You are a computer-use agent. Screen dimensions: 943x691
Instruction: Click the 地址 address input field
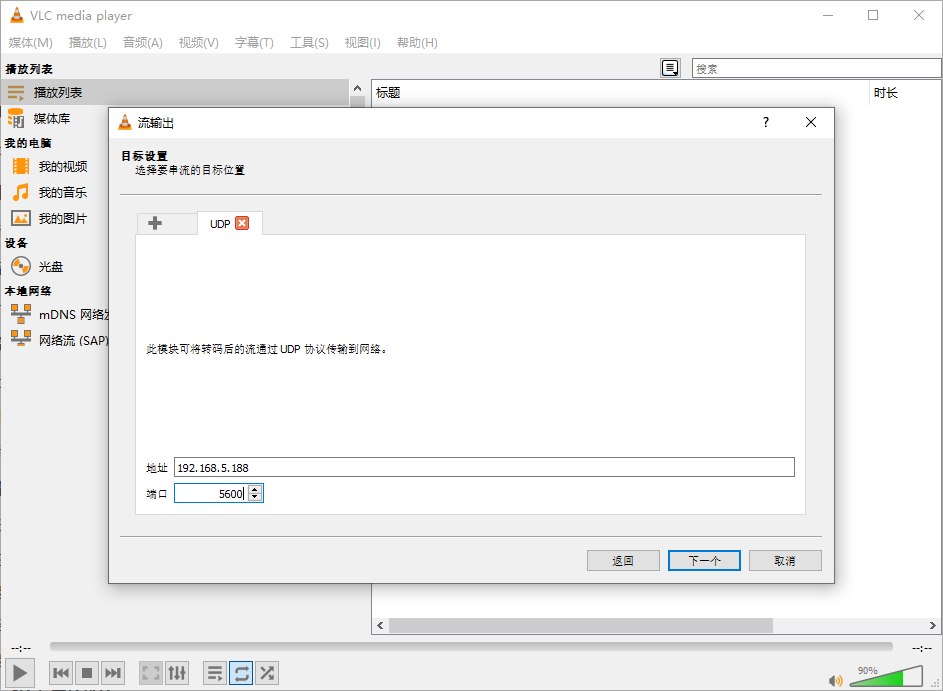[x=484, y=467]
